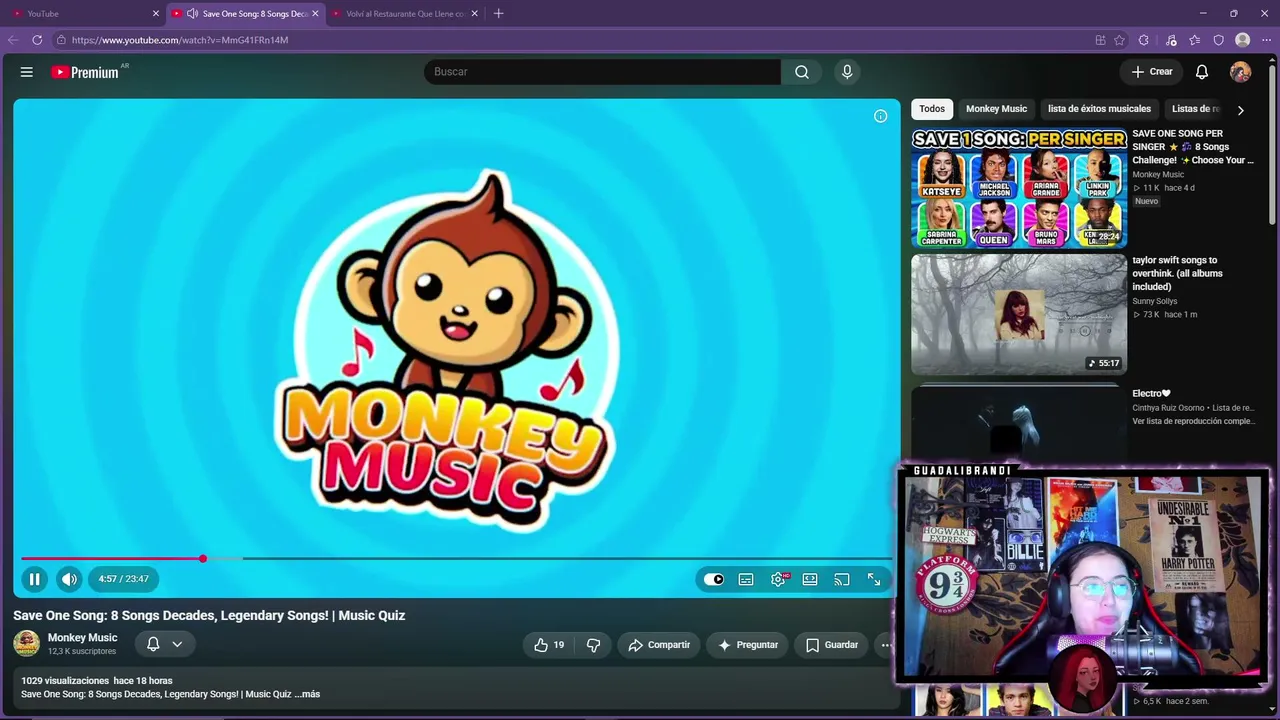
Task: Show more filter chips with the right arrow
Action: [1240, 110]
